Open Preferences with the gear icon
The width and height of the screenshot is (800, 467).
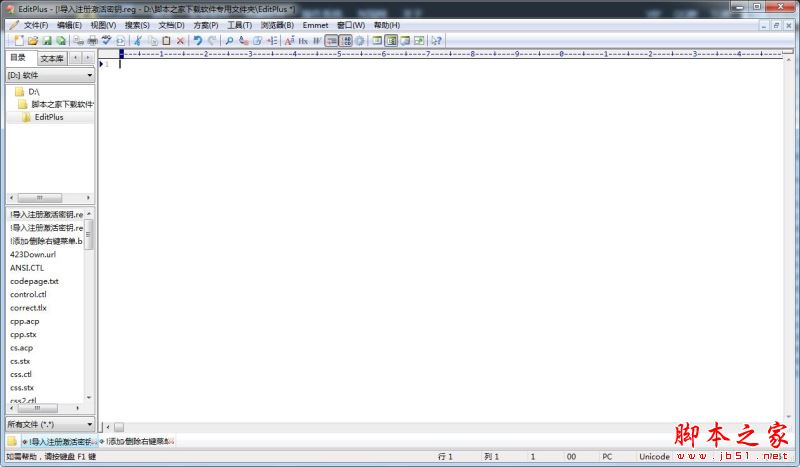pyautogui.click(x=360, y=40)
